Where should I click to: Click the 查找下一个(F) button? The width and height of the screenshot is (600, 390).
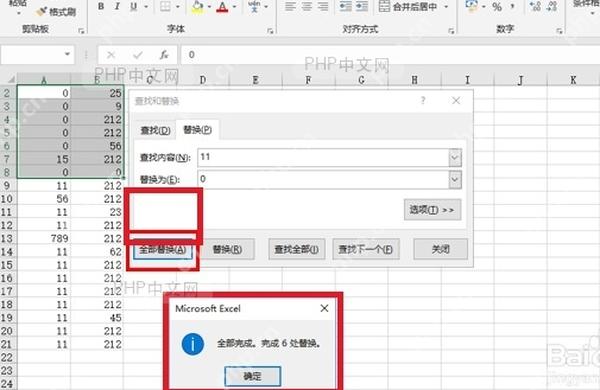click(366, 250)
